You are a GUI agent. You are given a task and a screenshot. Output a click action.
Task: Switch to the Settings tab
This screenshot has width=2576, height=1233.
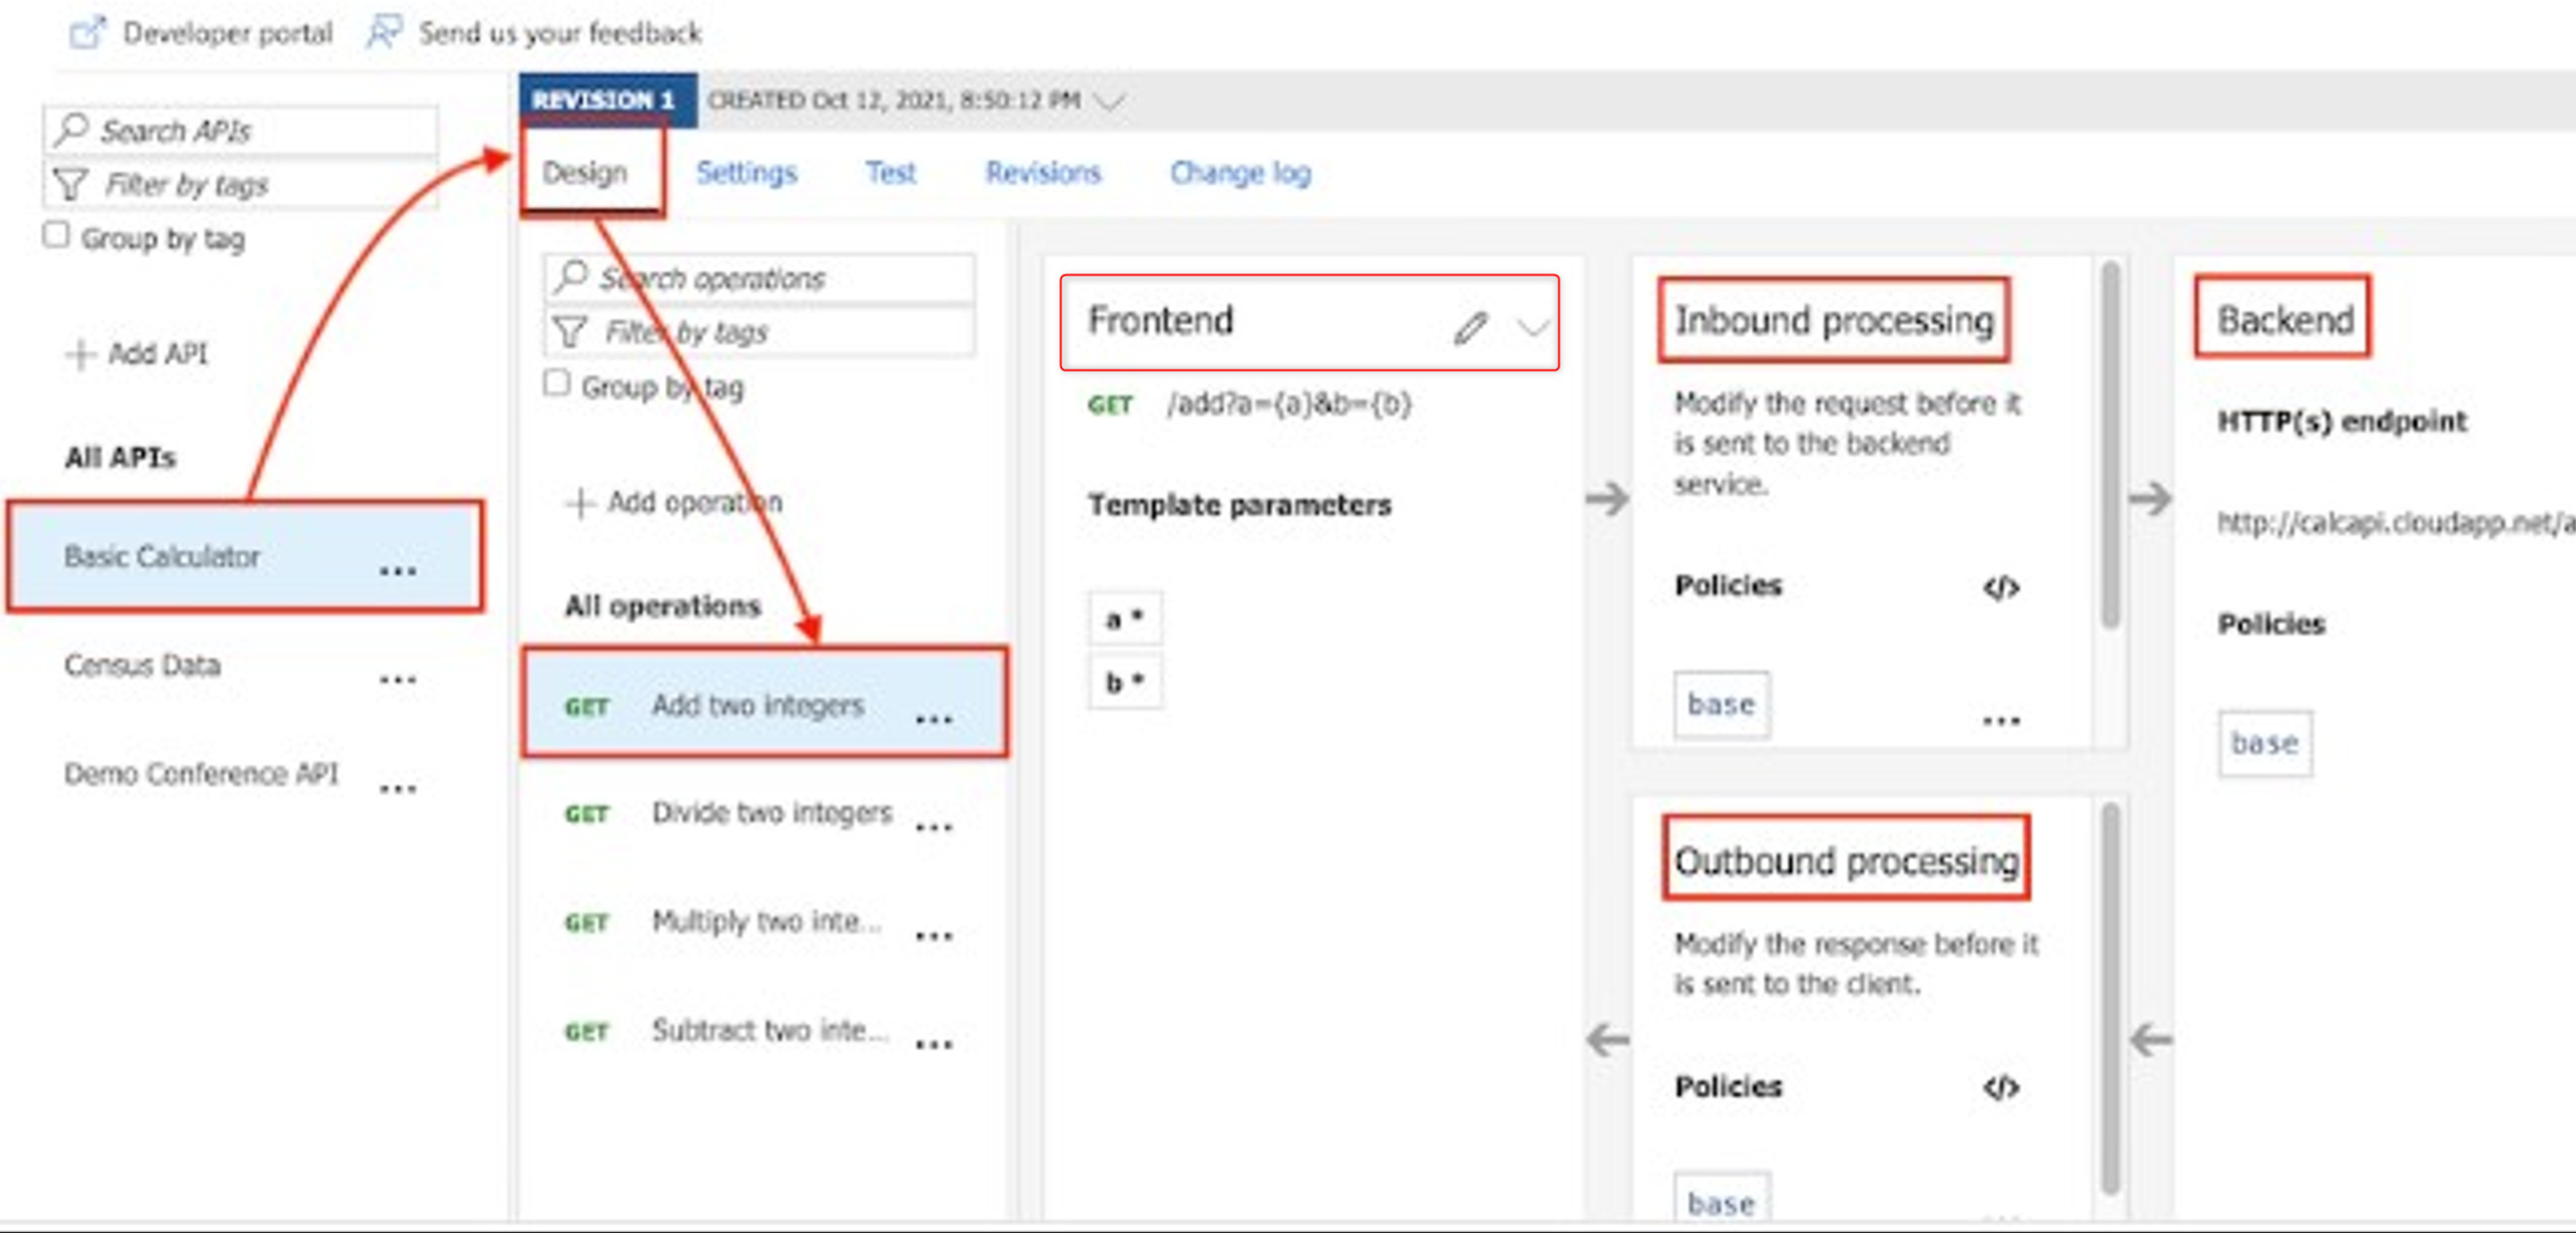(x=746, y=173)
